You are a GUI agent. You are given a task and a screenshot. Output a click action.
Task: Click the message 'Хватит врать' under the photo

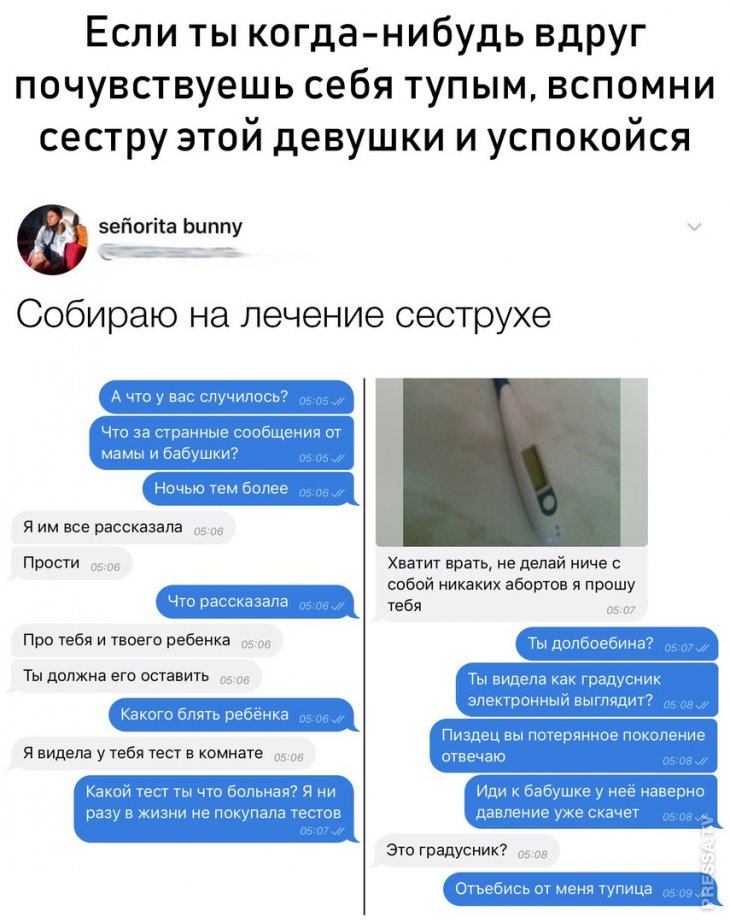click(x=511, y=585)
